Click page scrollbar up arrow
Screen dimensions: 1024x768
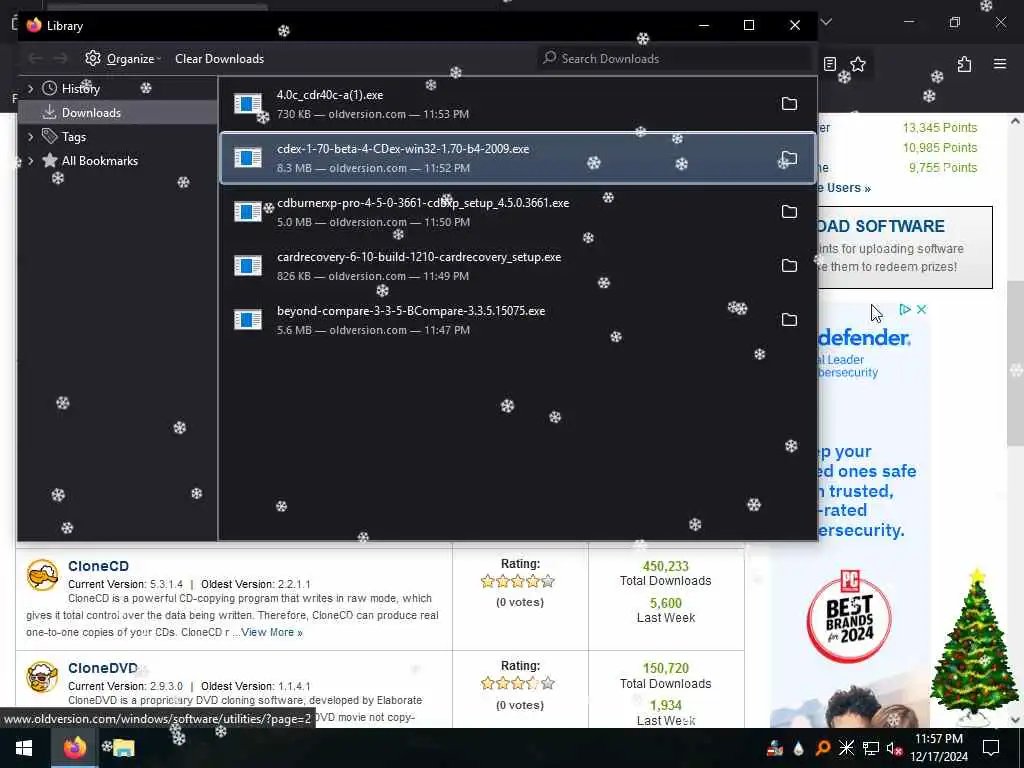point(1015,121)
